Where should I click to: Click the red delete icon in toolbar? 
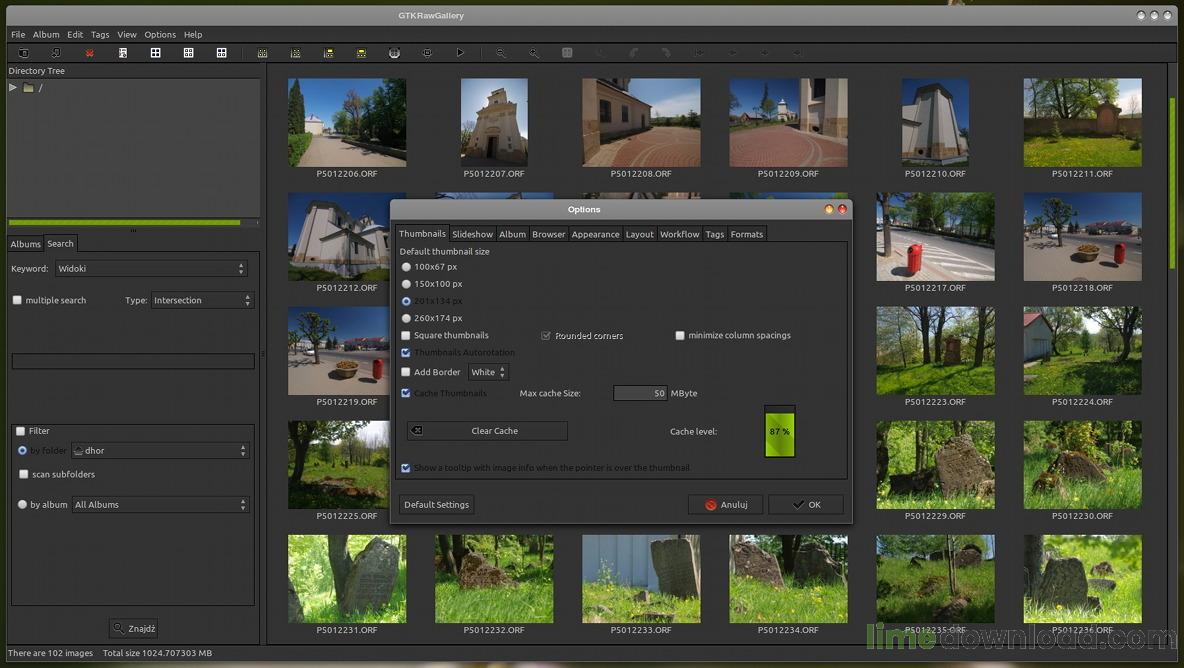(x=90, y=53)
